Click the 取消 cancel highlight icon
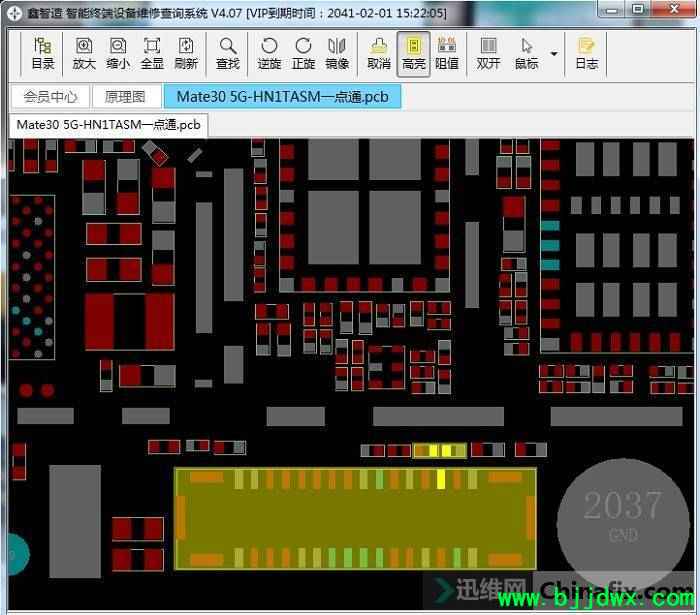700x615 pixels. [x=379, y=54]
